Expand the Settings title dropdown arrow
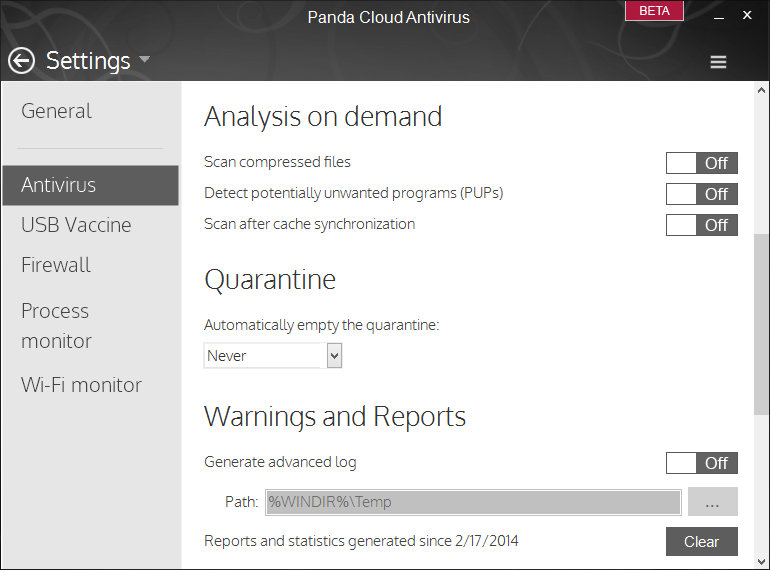This screenshot has width=770, height=570. [x=144, y=59]
